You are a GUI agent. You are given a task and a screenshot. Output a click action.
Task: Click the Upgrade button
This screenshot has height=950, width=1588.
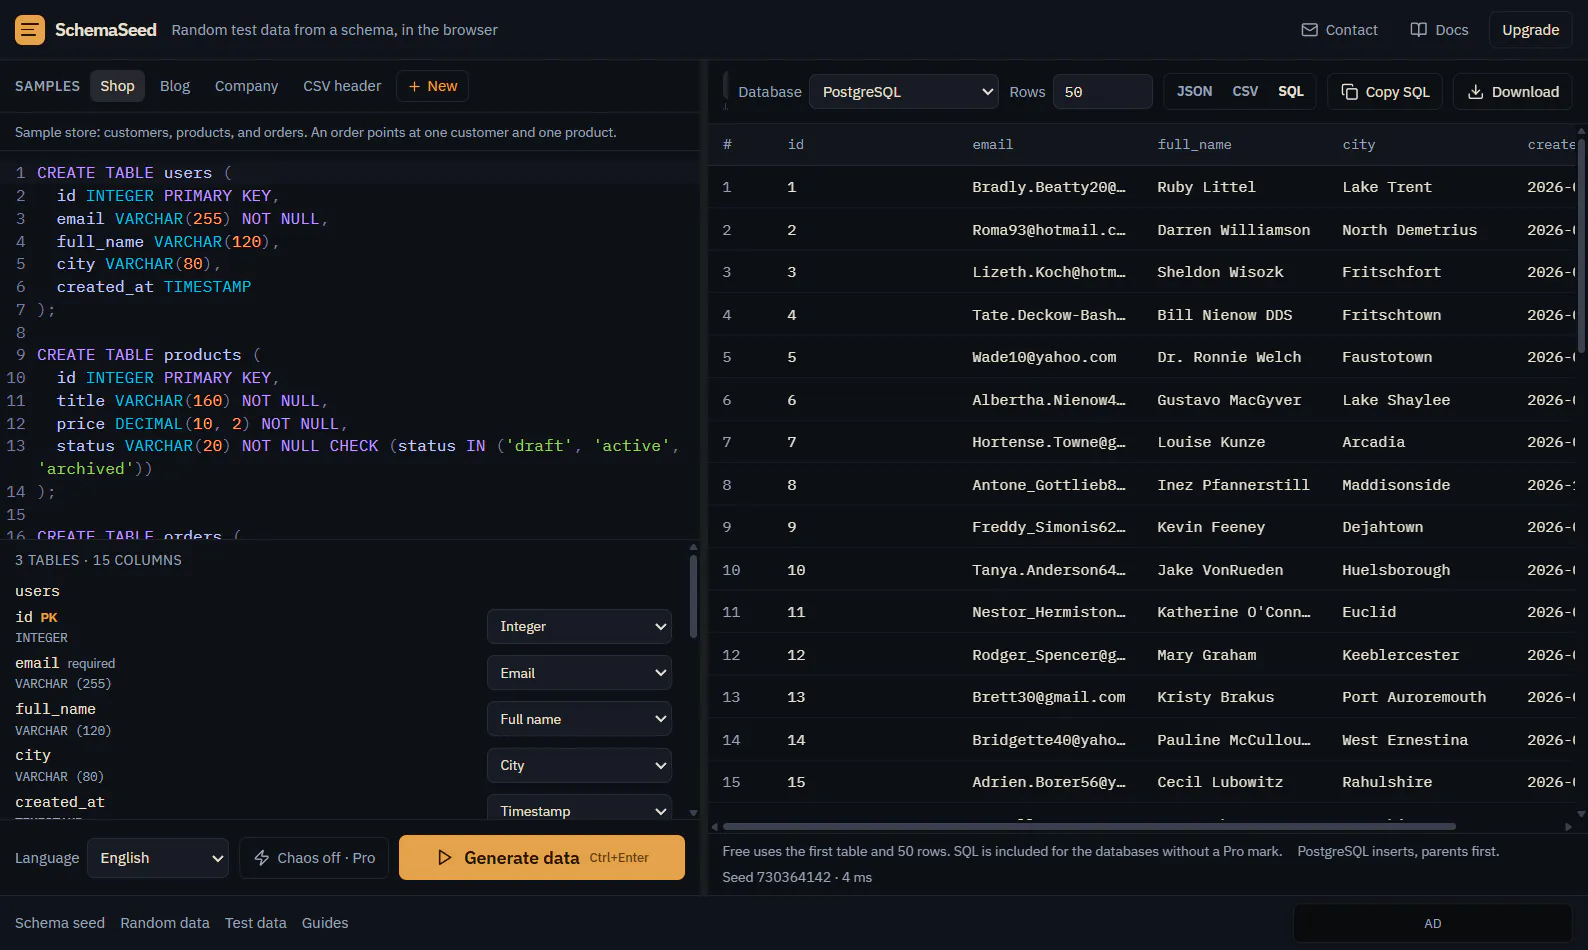point(1530,30)
